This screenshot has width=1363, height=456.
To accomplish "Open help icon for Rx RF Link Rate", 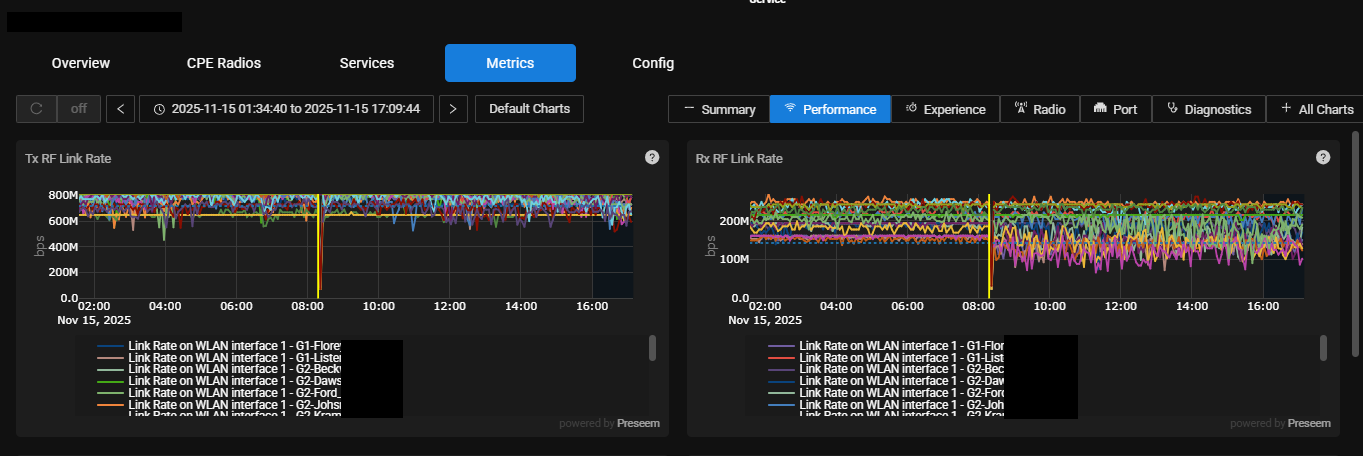I will pos(1323,157).
